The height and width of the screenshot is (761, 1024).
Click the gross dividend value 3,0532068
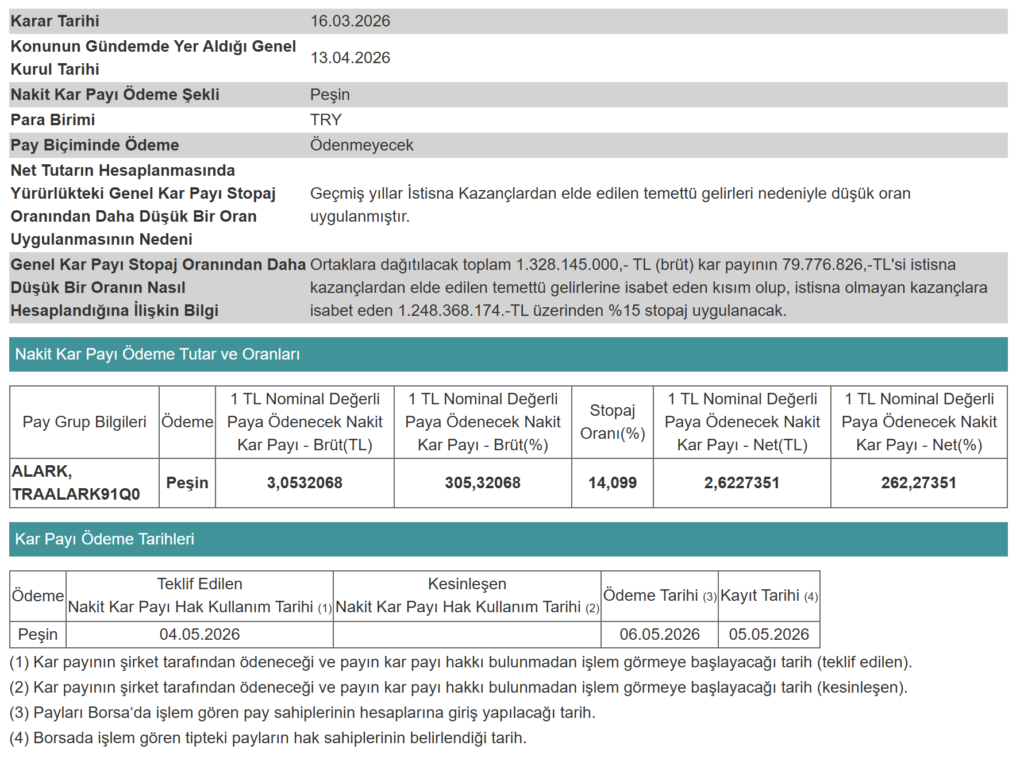click(x=305, y=483)
